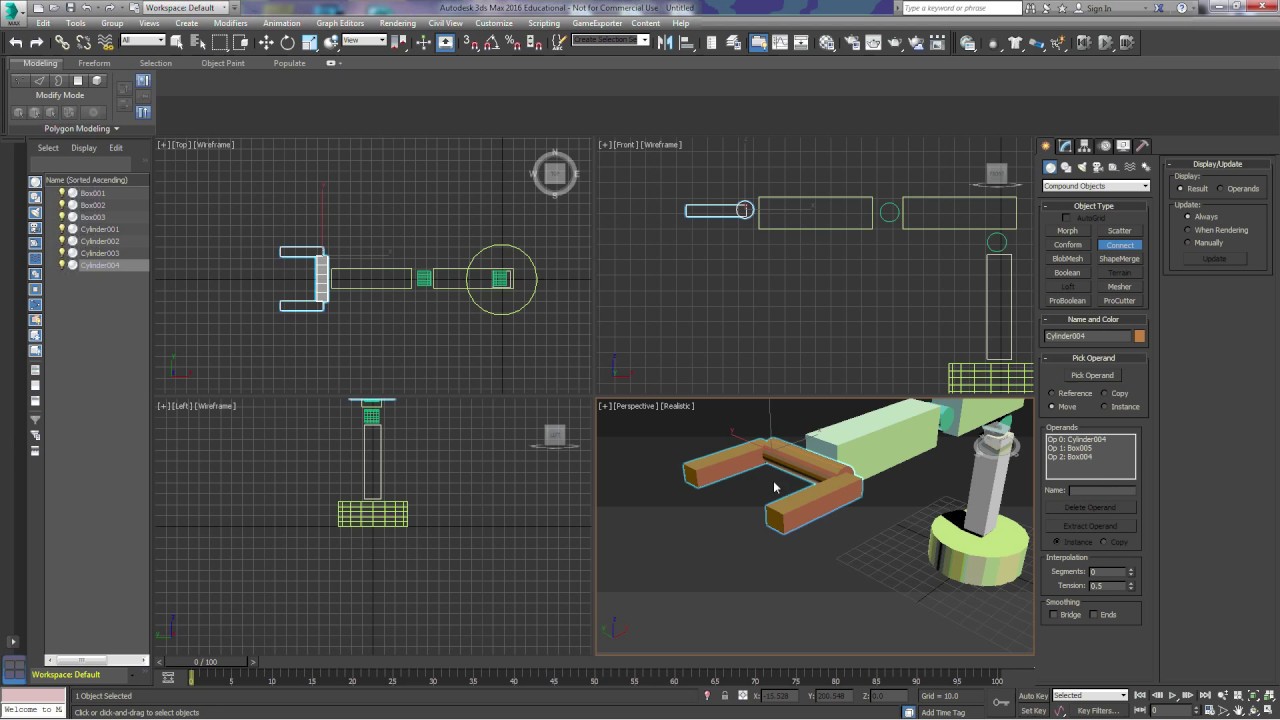Open the Hierarchy command panel tab
This screenshot has width=1280, height=720.
(1084, 146)
